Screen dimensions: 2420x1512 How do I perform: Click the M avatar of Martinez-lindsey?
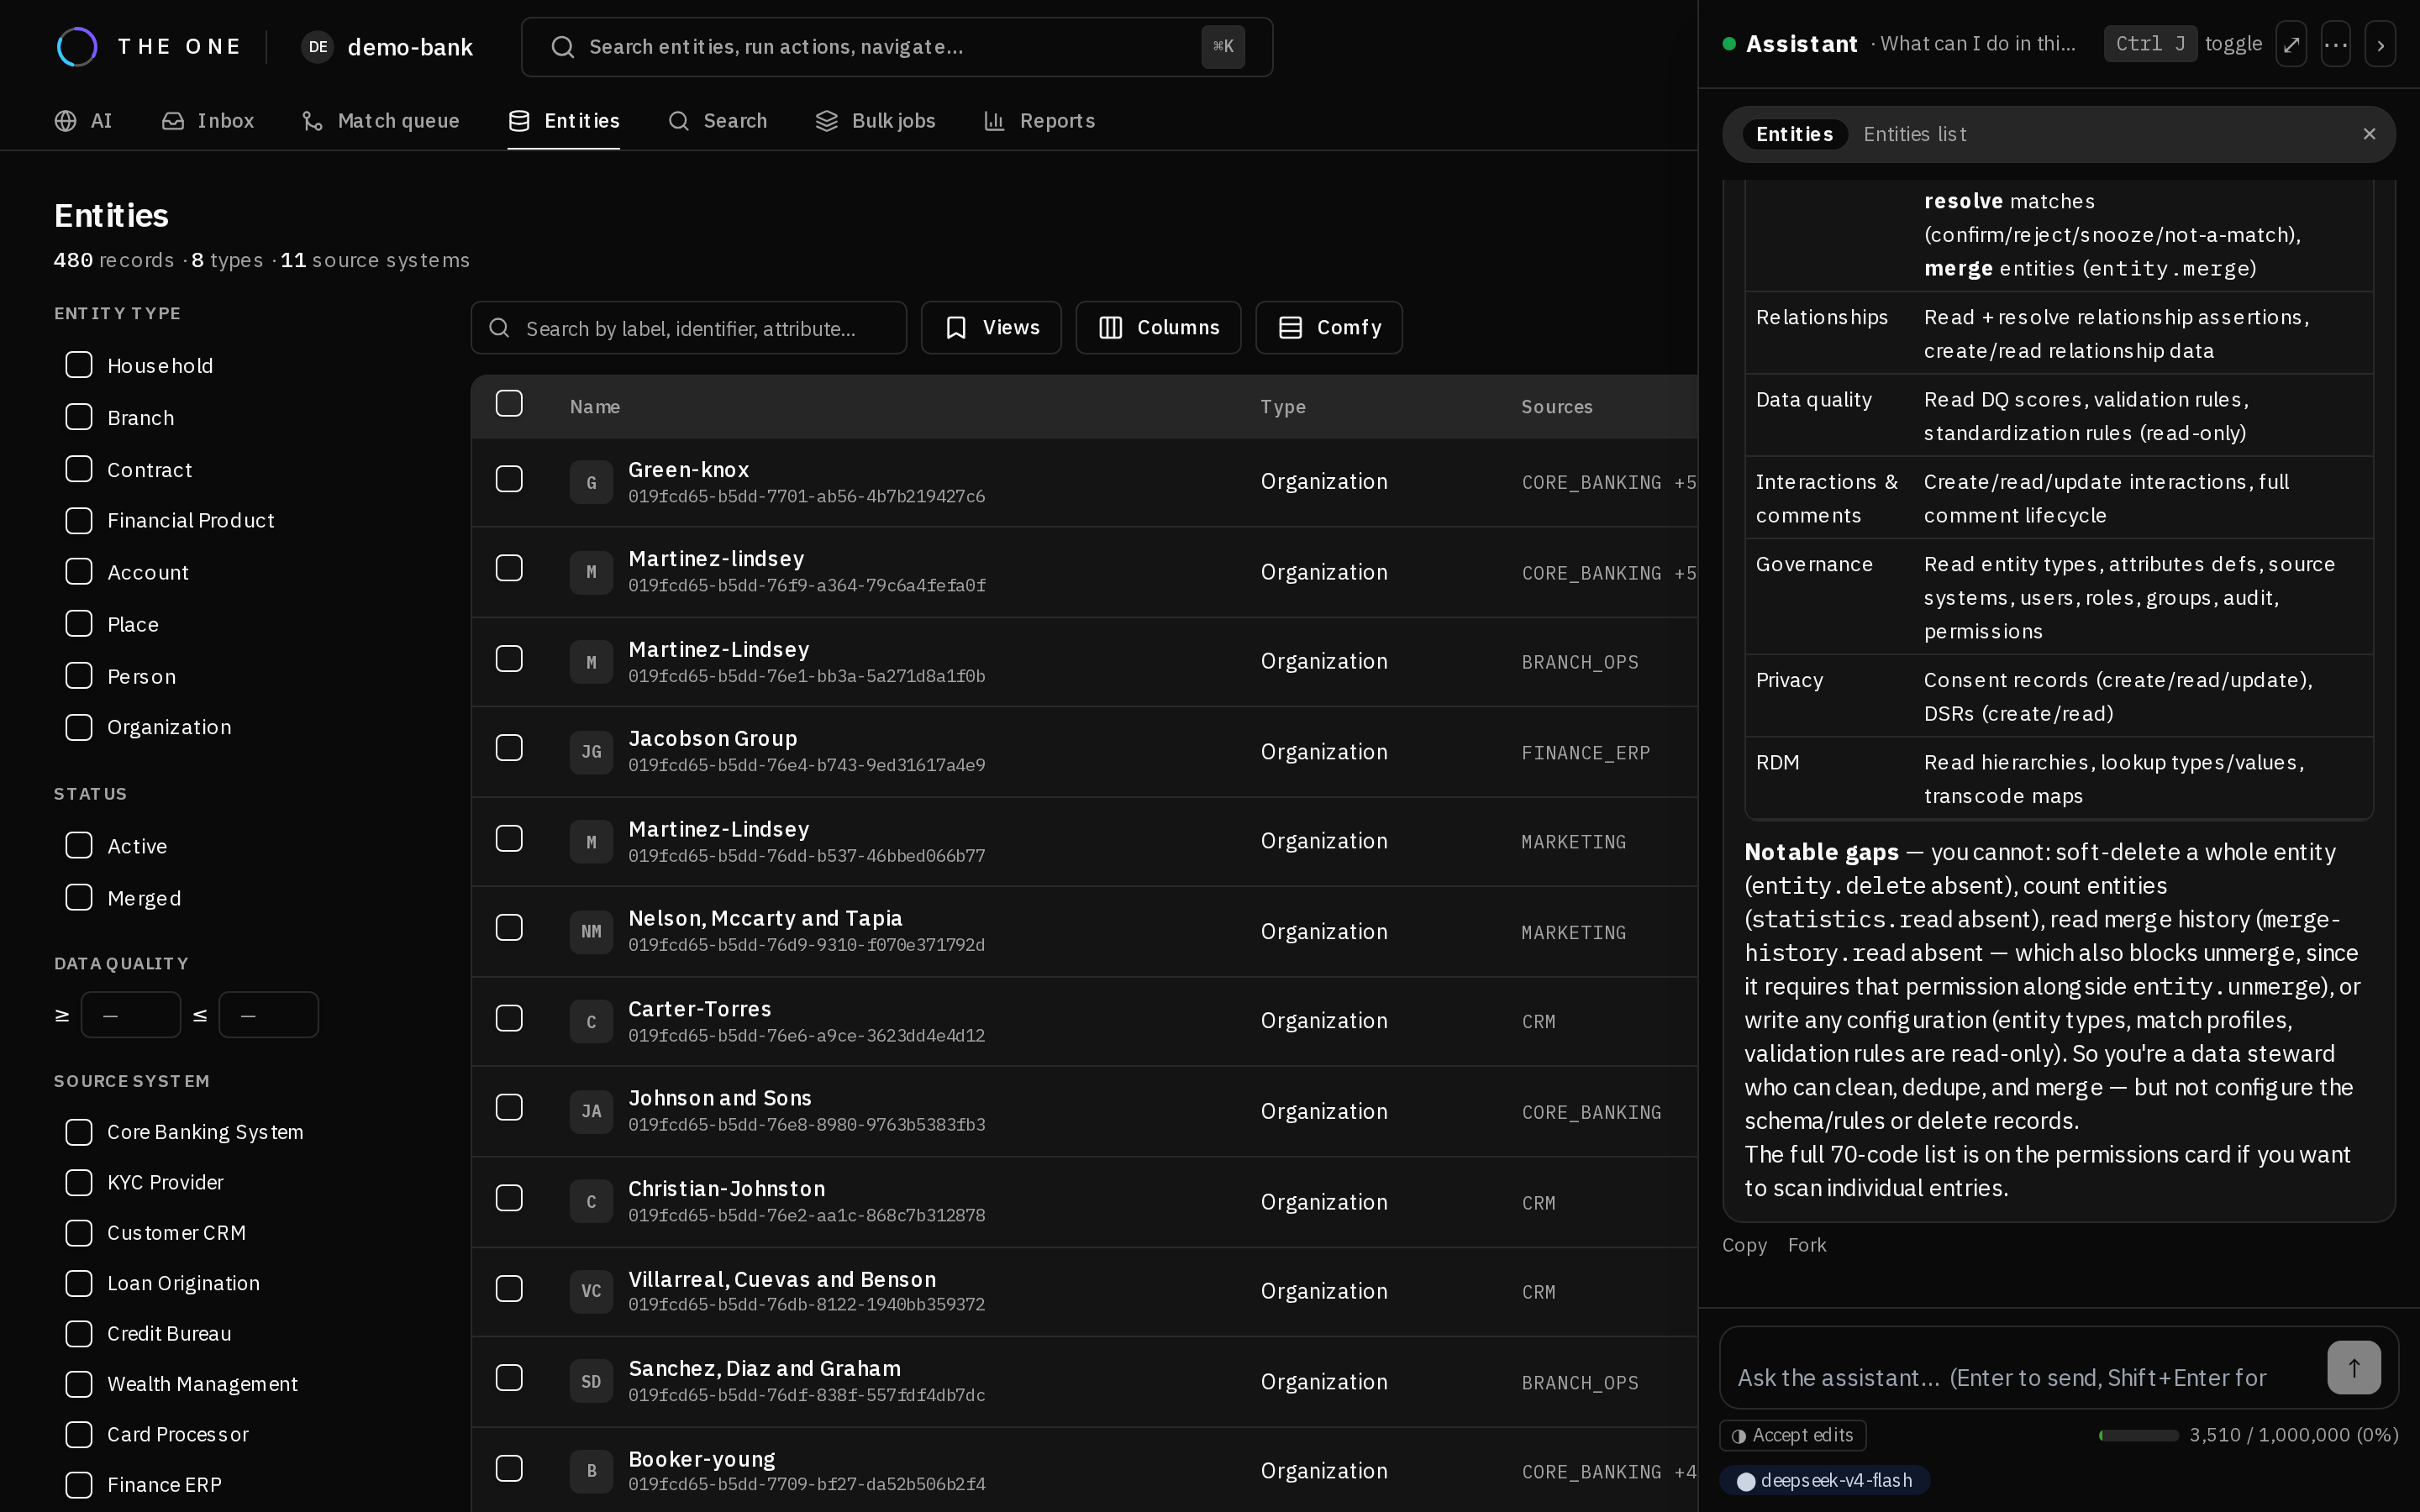[591, 572]
